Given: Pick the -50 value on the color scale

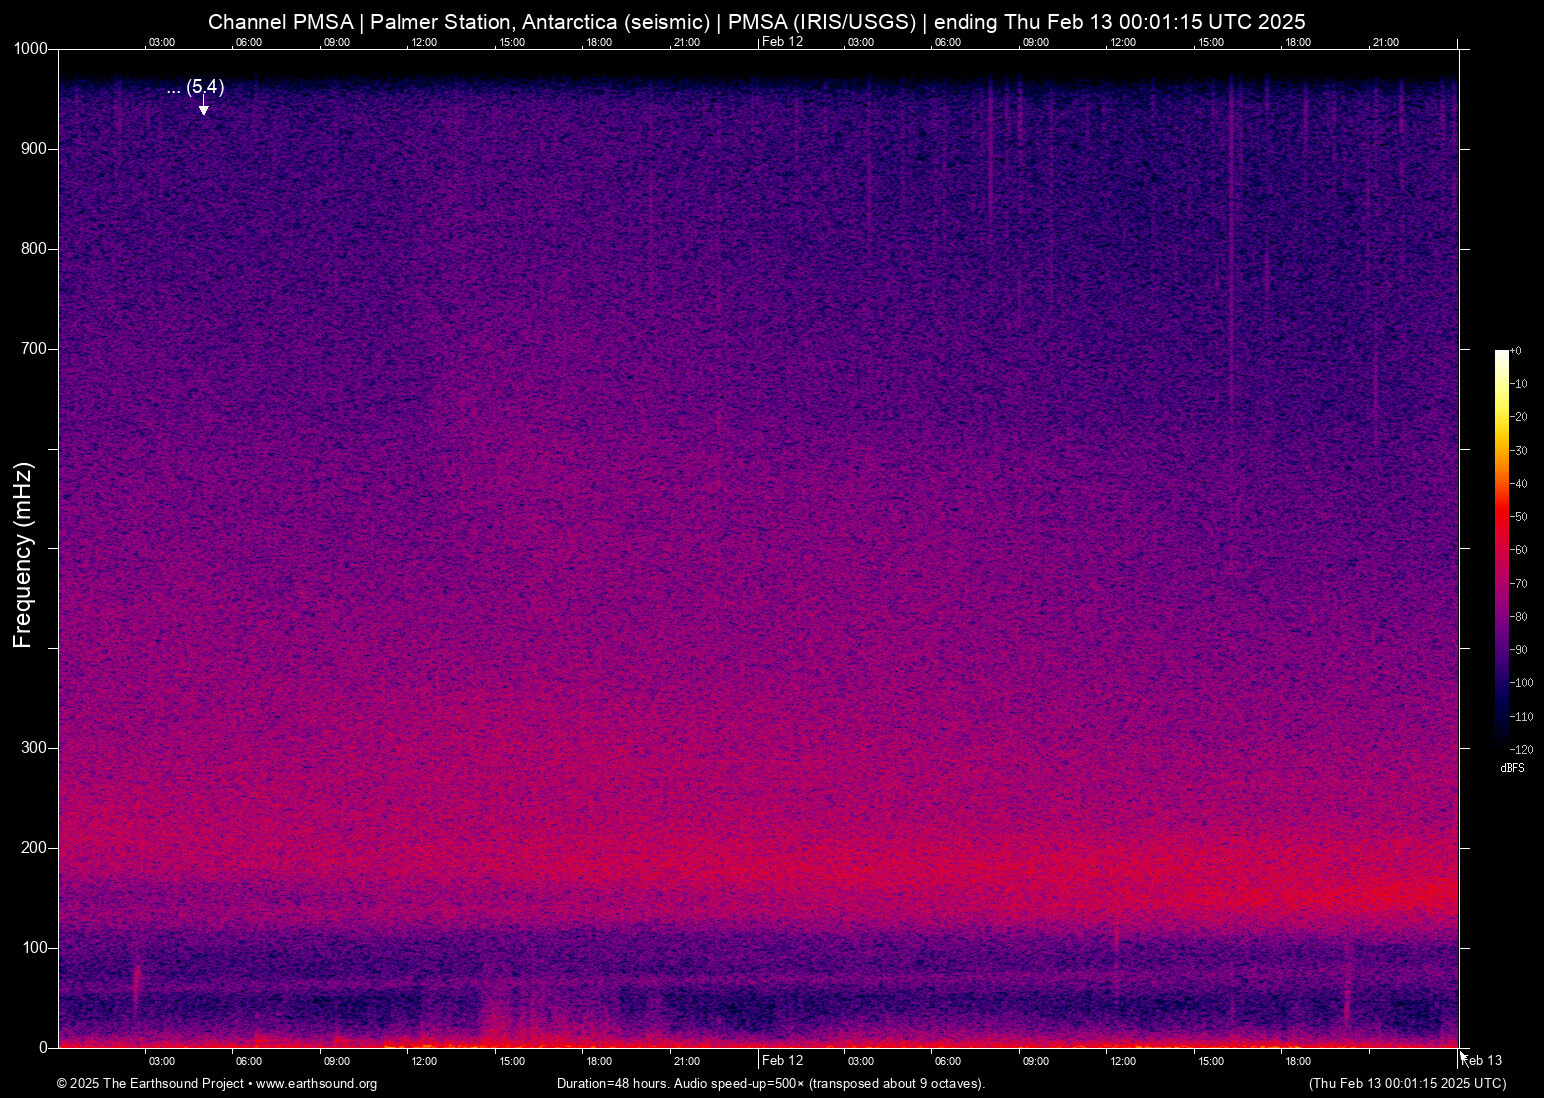Looking at the screenshot, I should point(1518,517).
